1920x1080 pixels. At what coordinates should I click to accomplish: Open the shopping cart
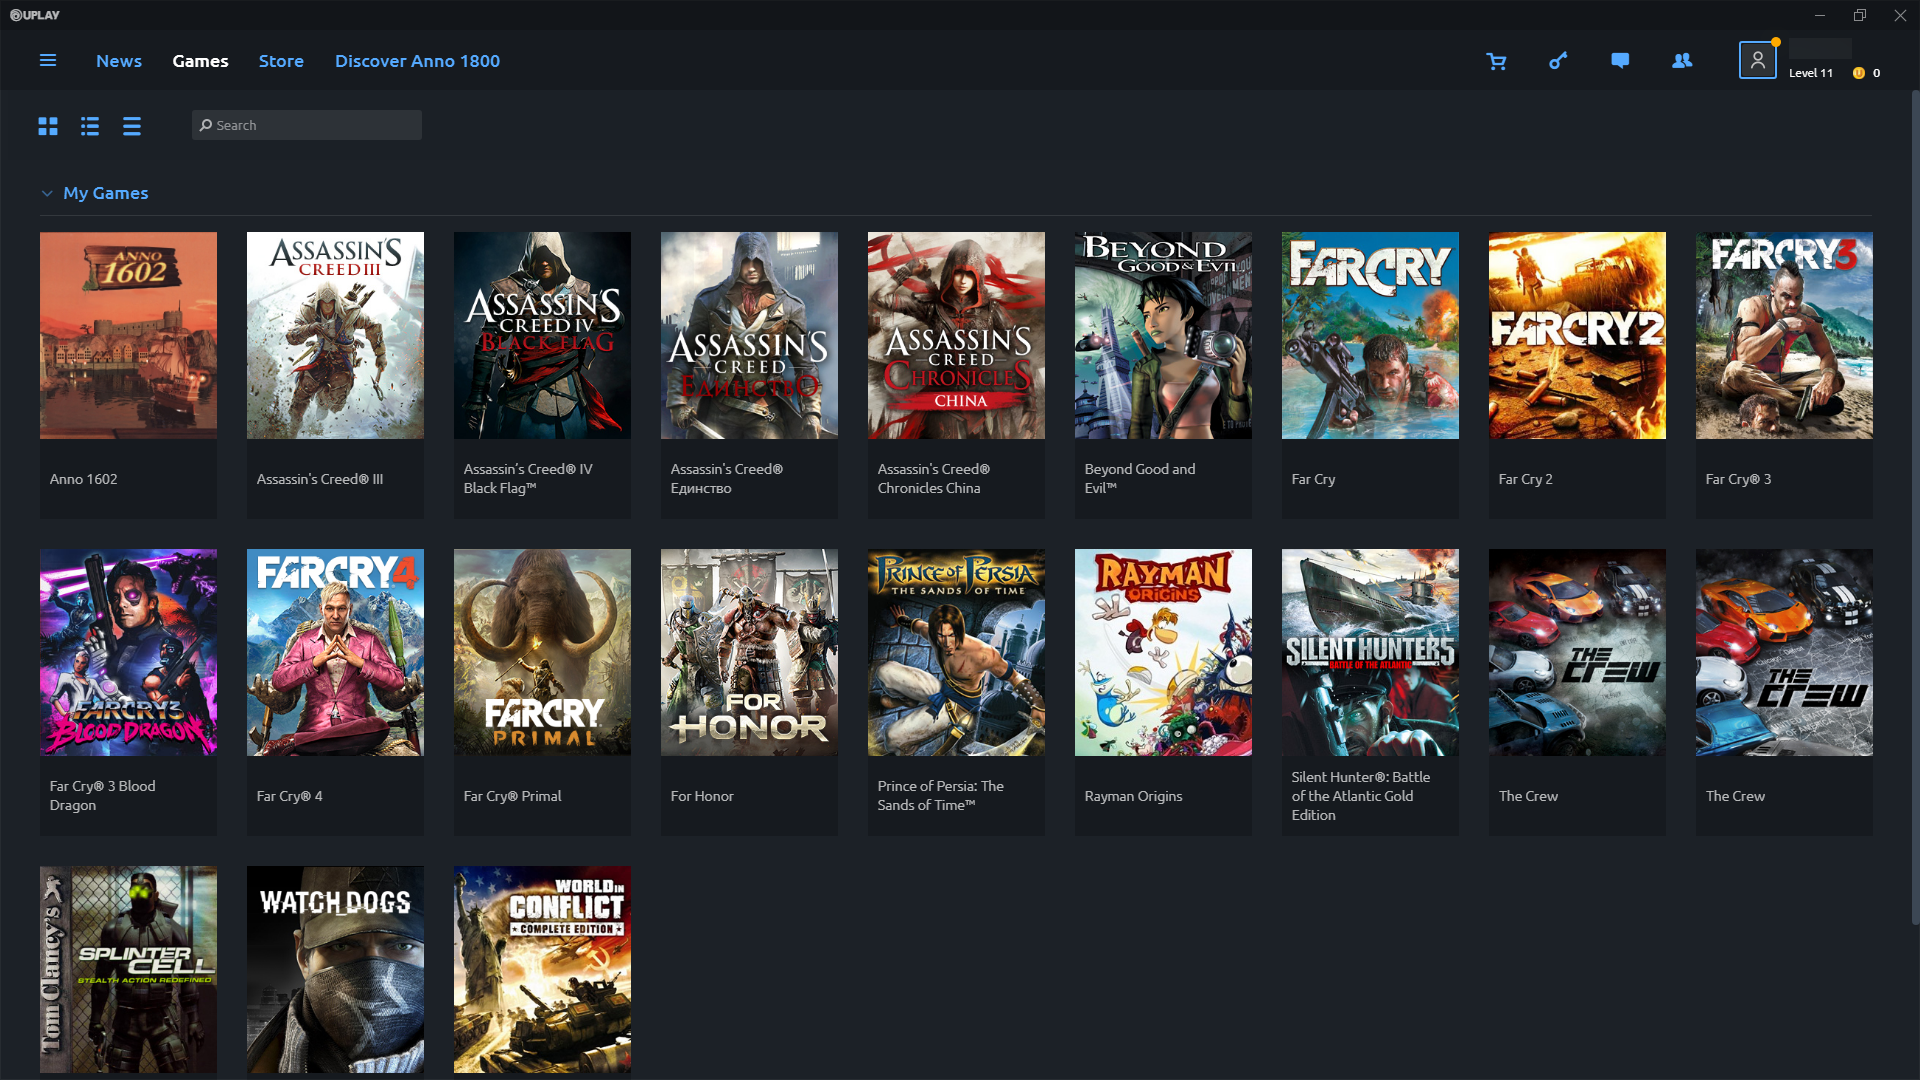tap(1496, 62)
